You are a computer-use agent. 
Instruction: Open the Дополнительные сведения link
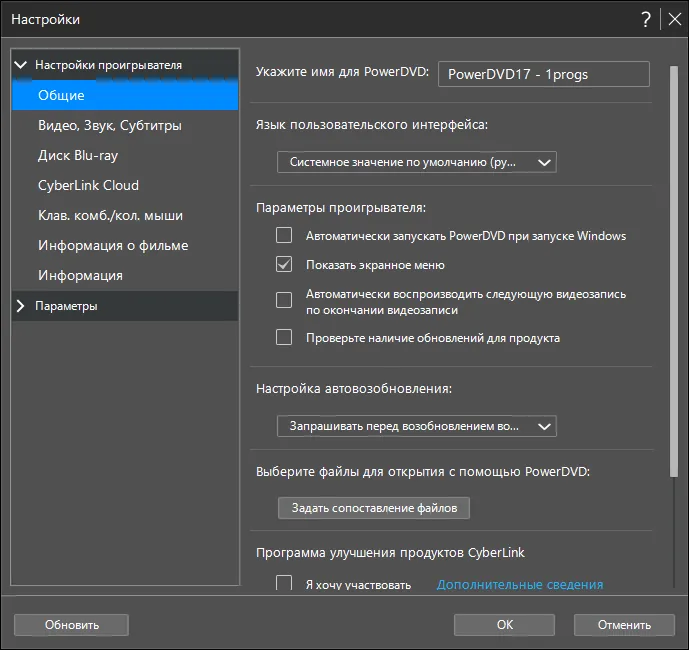point(520,585)
